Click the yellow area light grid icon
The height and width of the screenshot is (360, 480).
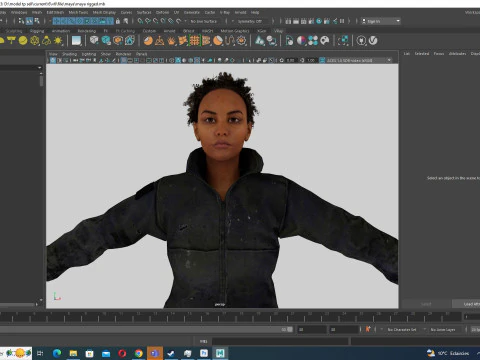(35, 41)
